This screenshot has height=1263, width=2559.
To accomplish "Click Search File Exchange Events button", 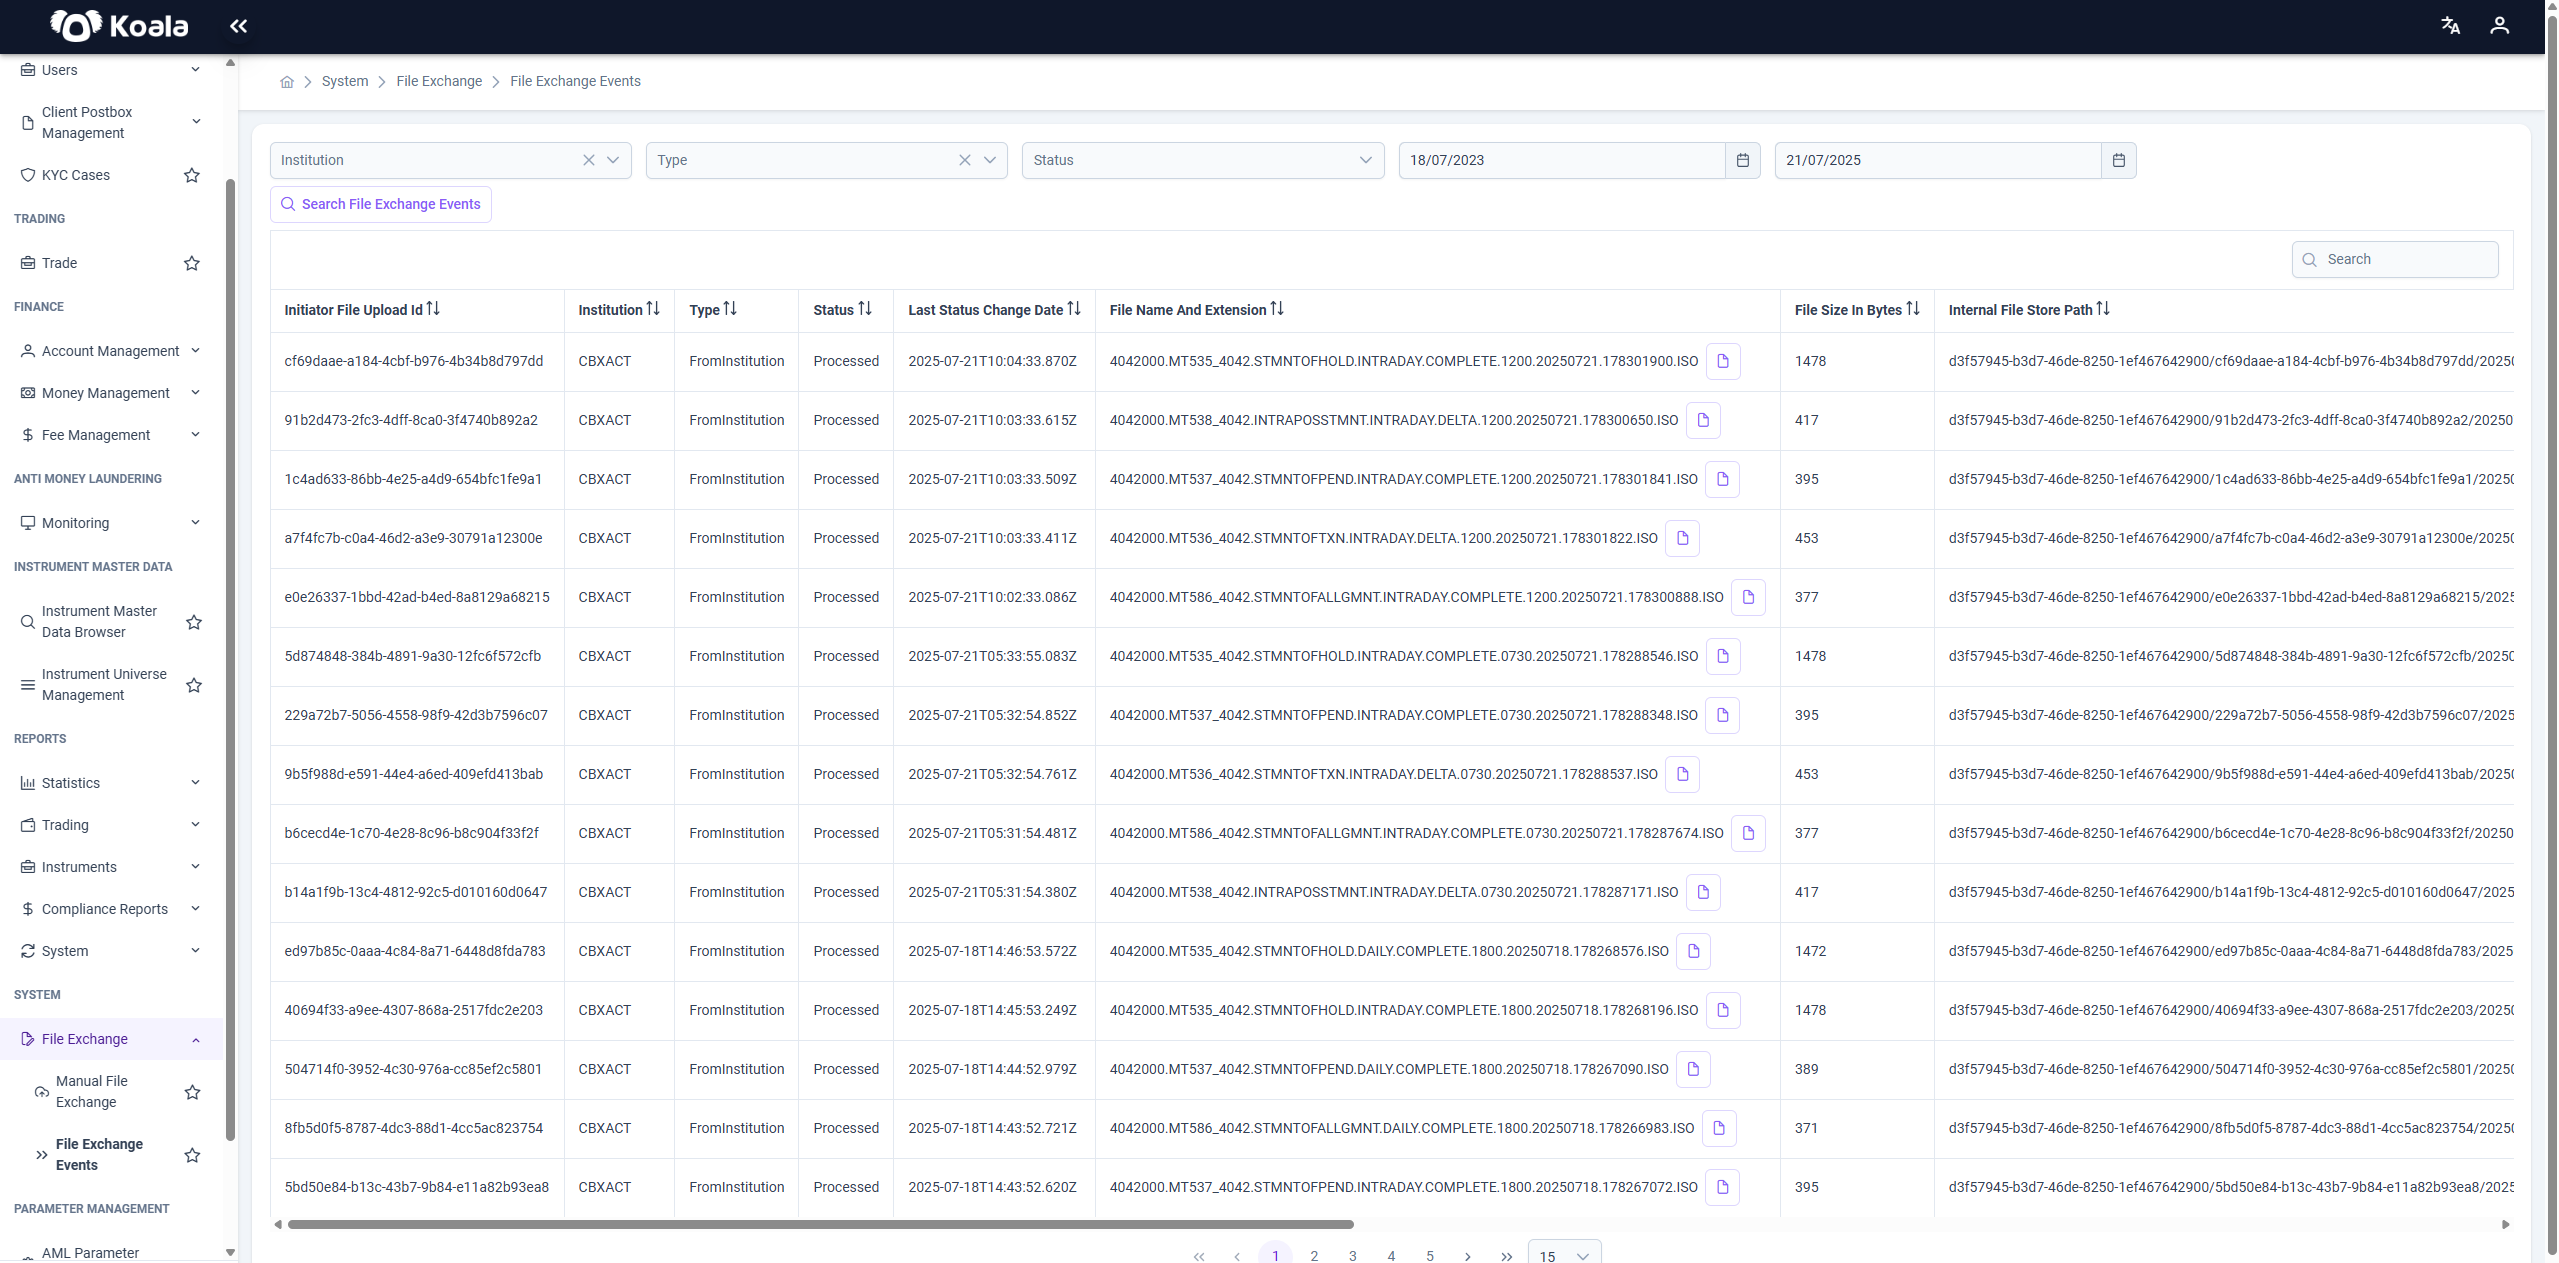I will (380, 204).
